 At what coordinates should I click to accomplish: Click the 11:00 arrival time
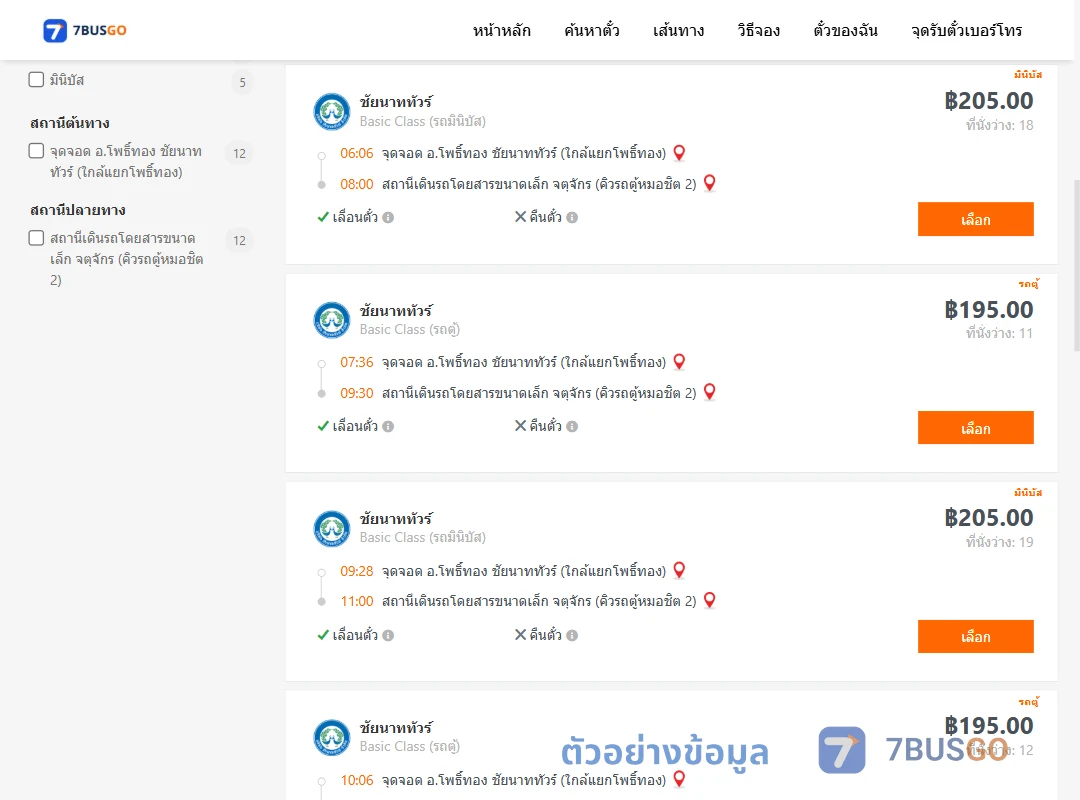tap(357, 602)
